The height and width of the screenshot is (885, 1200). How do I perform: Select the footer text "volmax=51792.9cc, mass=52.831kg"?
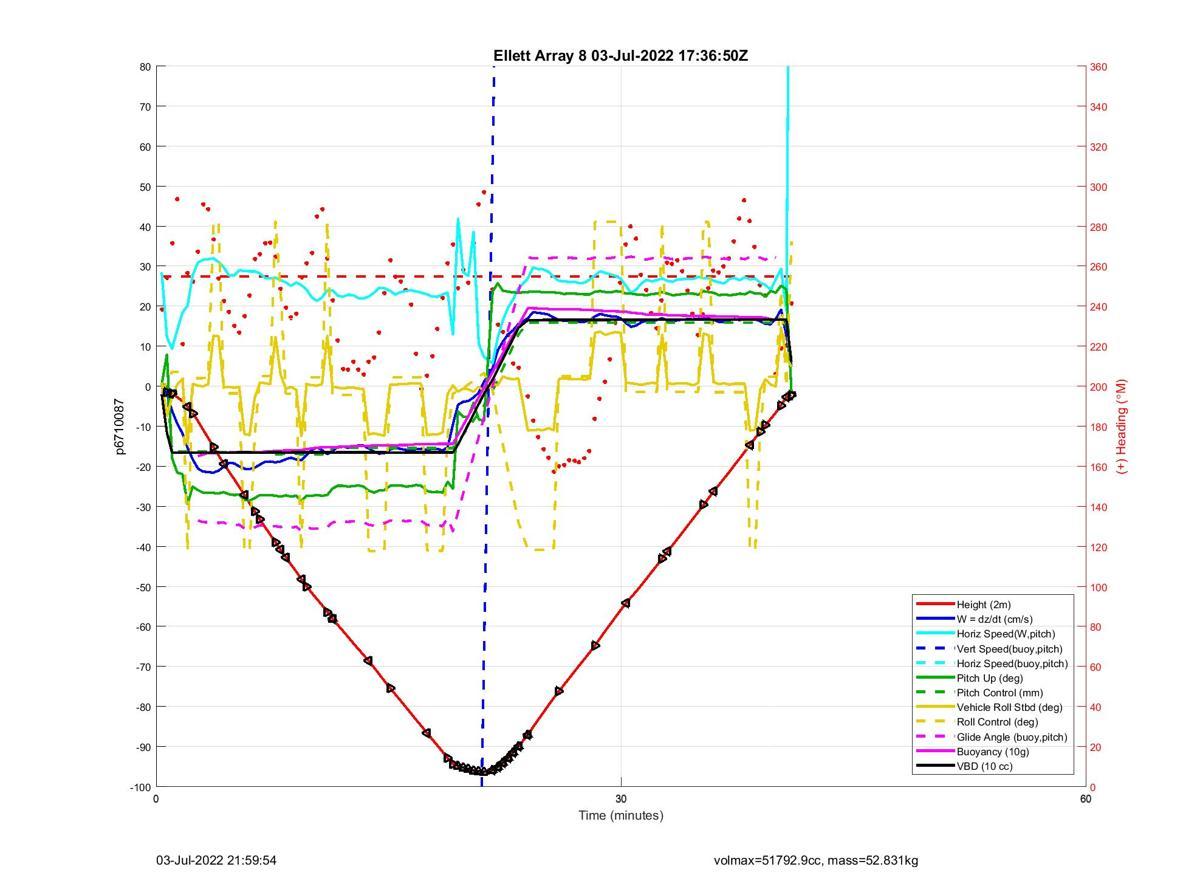[x=816, y=860]
